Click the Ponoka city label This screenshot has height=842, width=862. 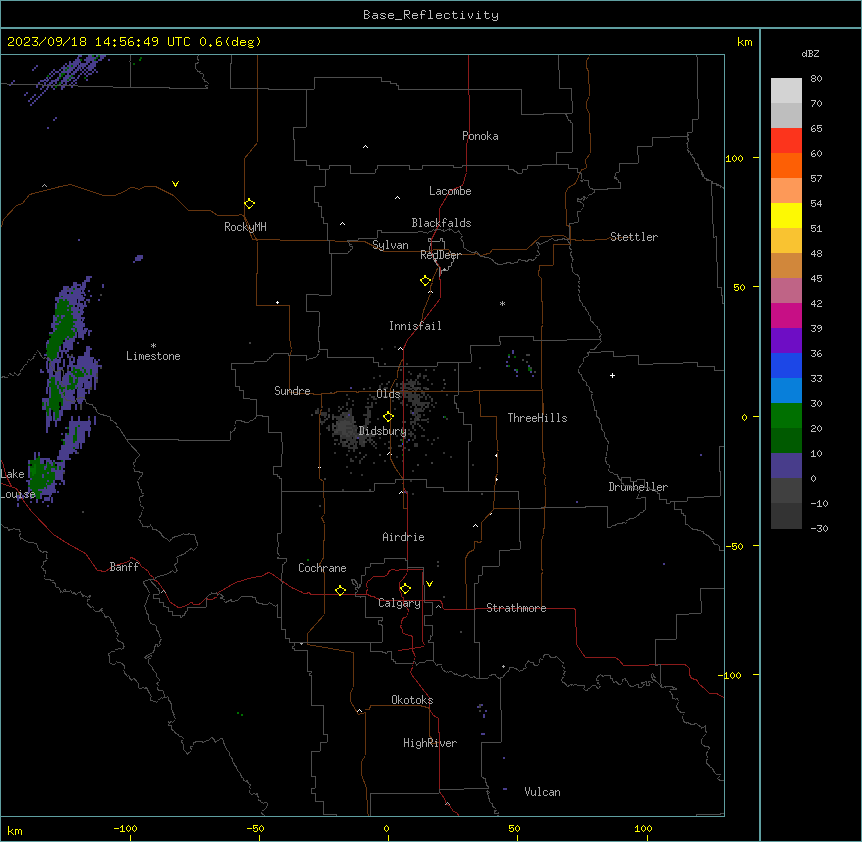(x=480, y=136)
